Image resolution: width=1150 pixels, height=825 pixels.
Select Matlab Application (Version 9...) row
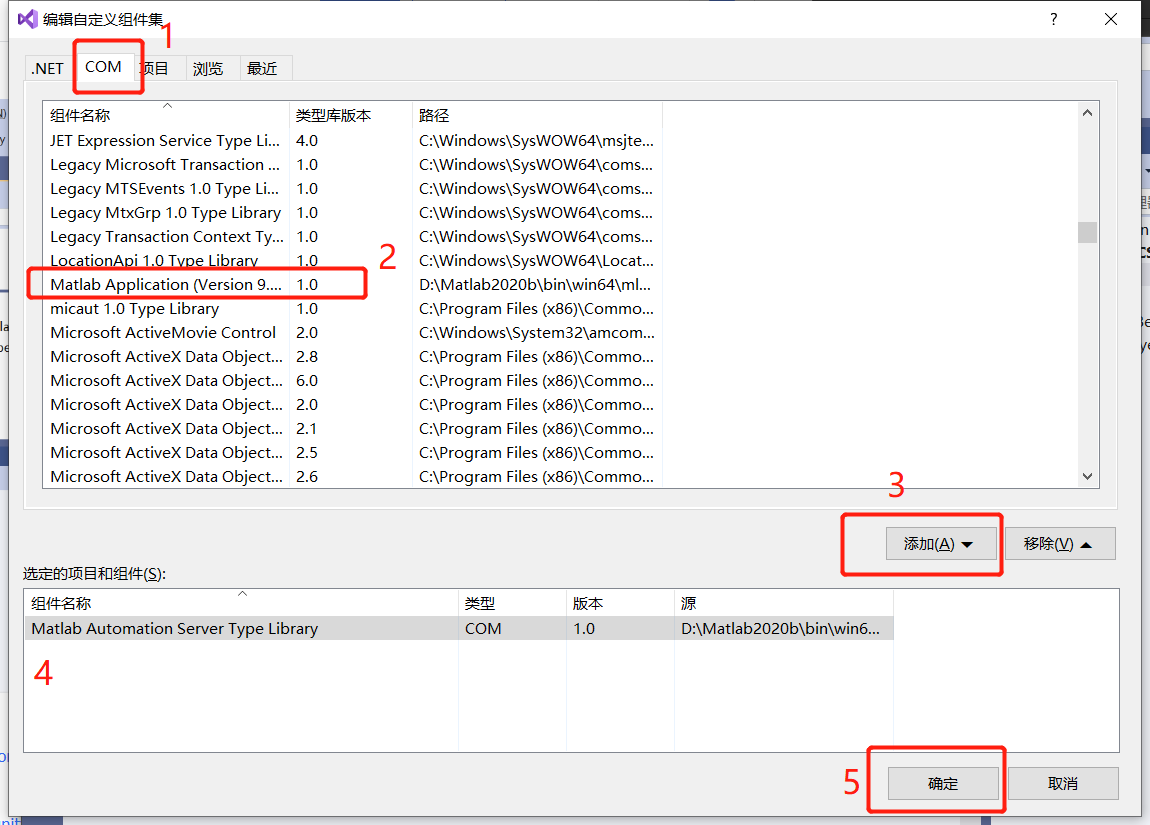click(x=166, y=285)
